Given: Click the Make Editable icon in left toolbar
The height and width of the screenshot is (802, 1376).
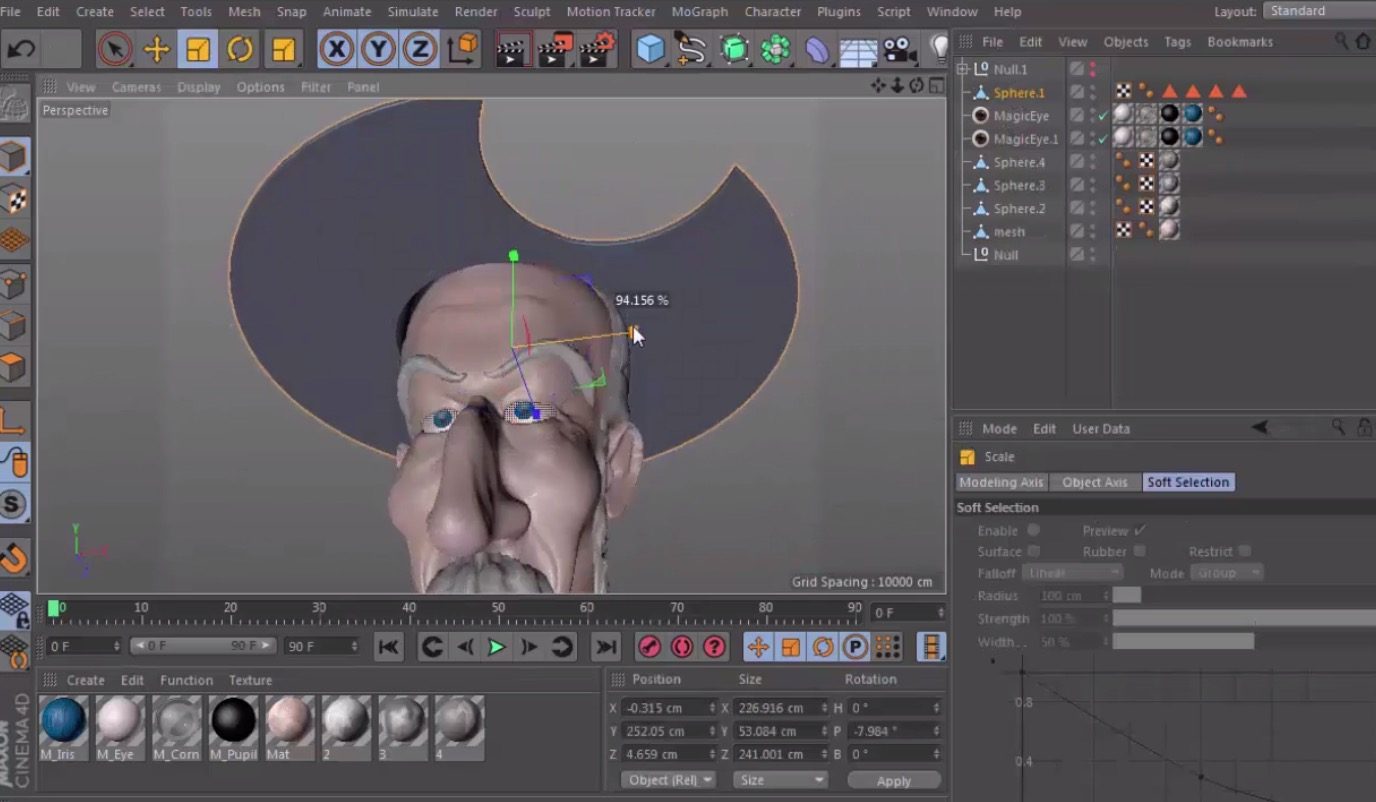Looking at the screenshot, I should pyautogui.click(x=14, y=104).
